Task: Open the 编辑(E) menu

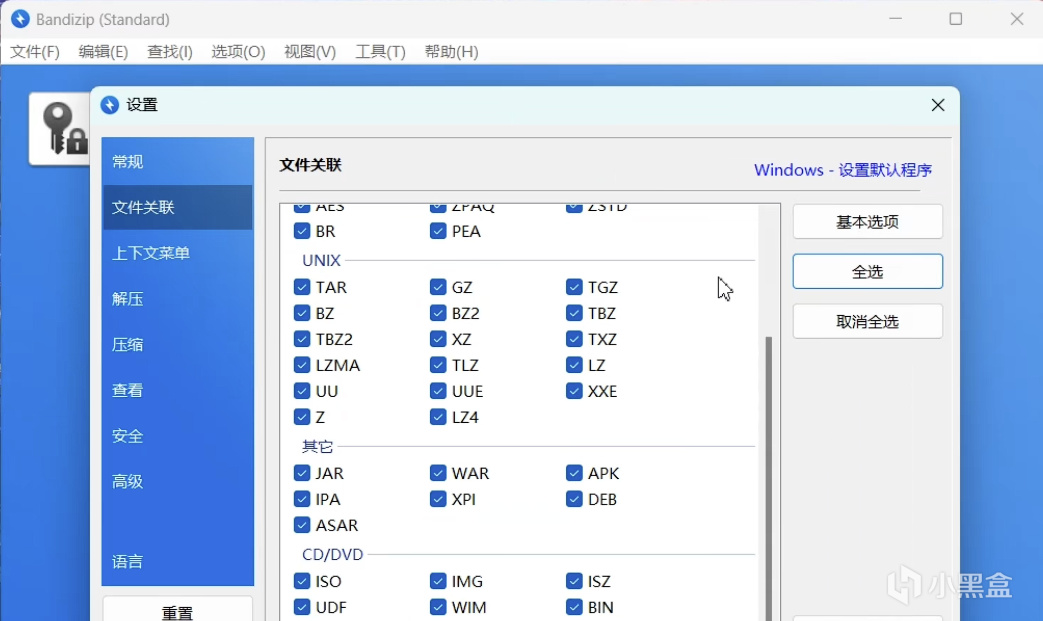Action: pos(103,52)
